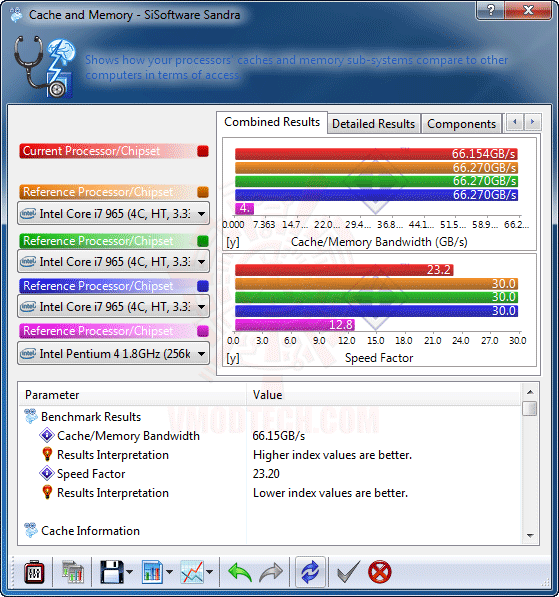Click the '23.20' value cell
Viewport: 559px width, 597px height.
(x=266, y=474)
